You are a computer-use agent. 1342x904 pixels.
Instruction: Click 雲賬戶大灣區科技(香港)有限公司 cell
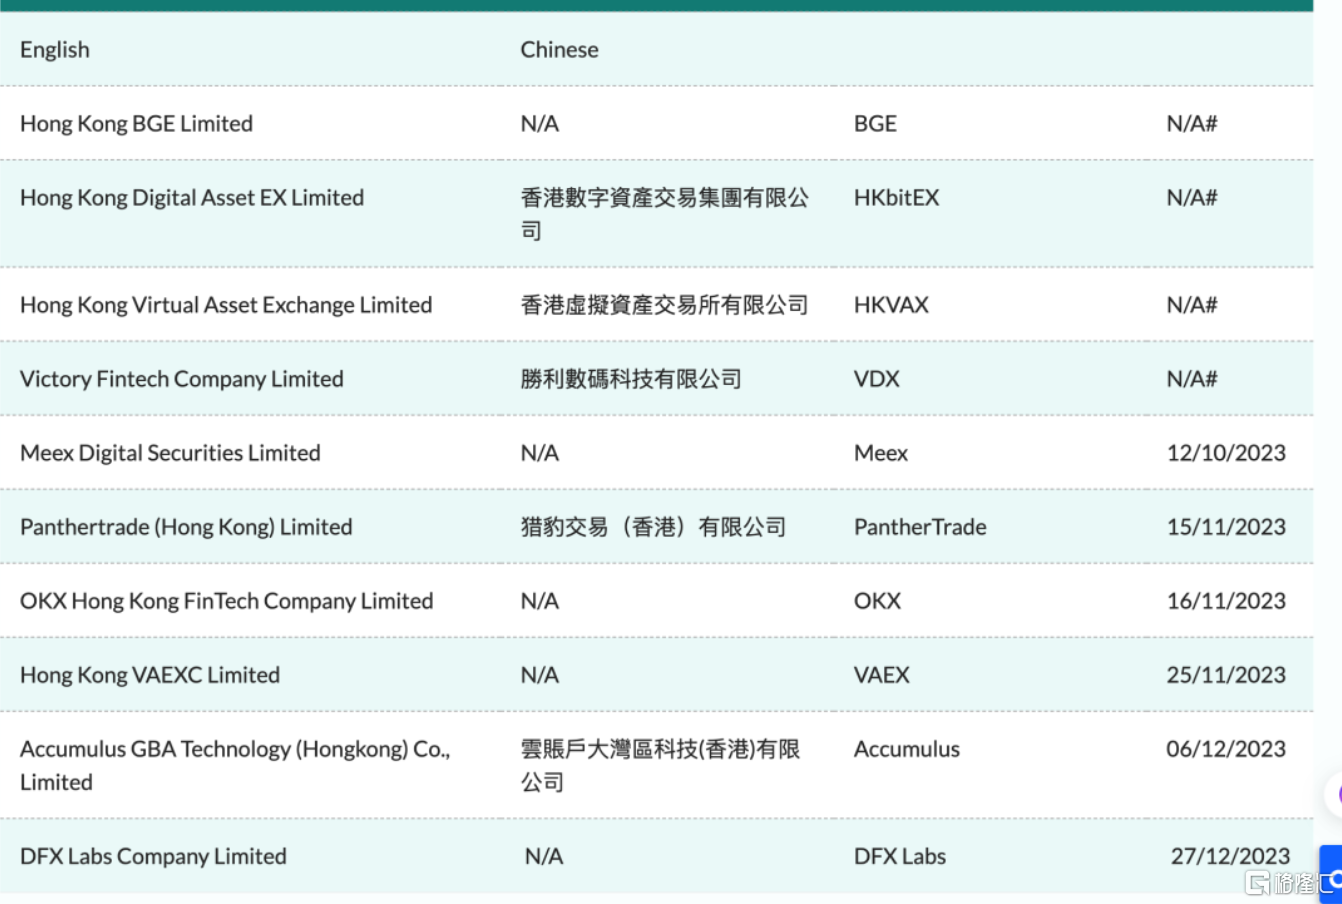[x=660, y=766]
